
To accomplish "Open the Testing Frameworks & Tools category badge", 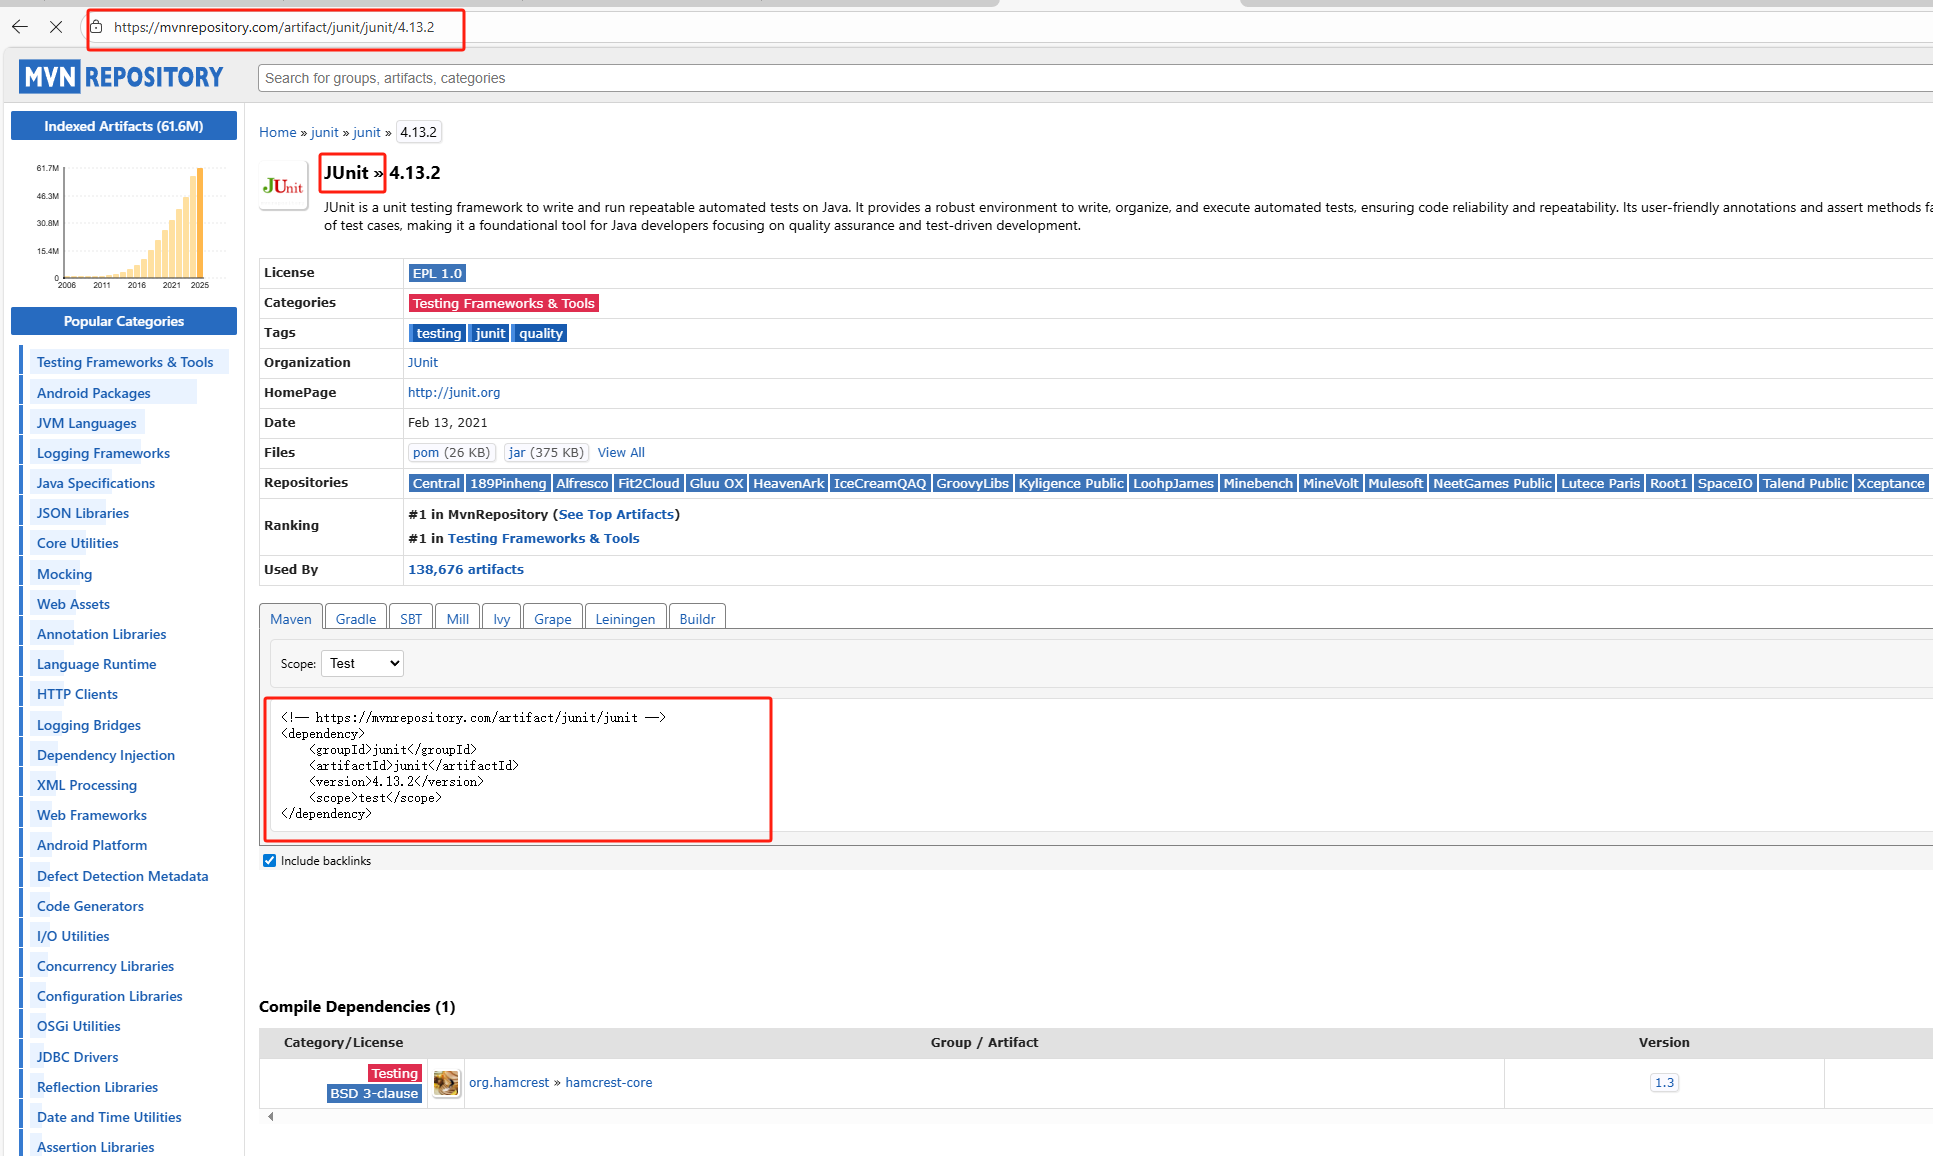I will [504, 303].
